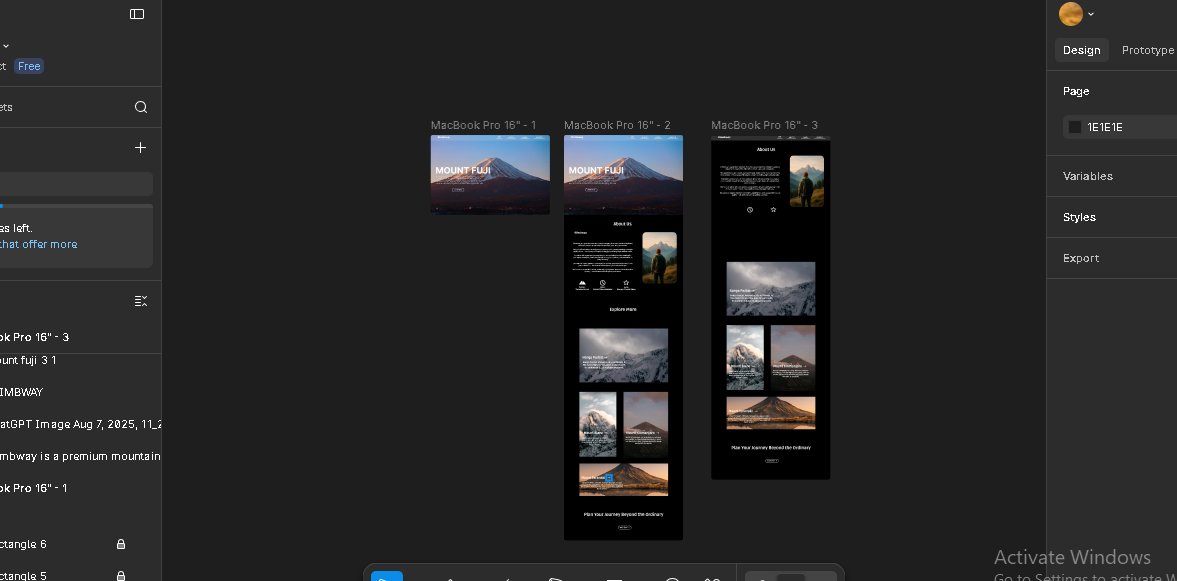Switch to the Design tab

coord(1082,50)
